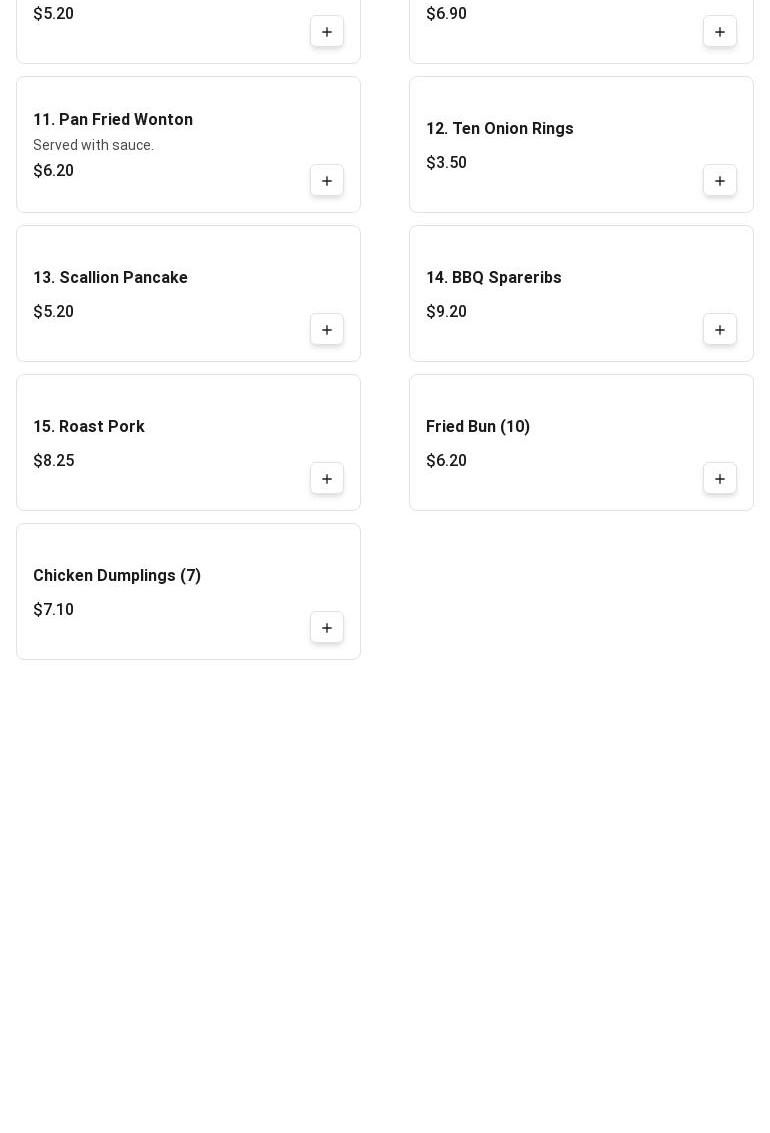Image resolution: width=770 pixels, height=1133 pixels.
Task: Click the $3.50 Onion Rings price
Action: [x=446, y=163]
